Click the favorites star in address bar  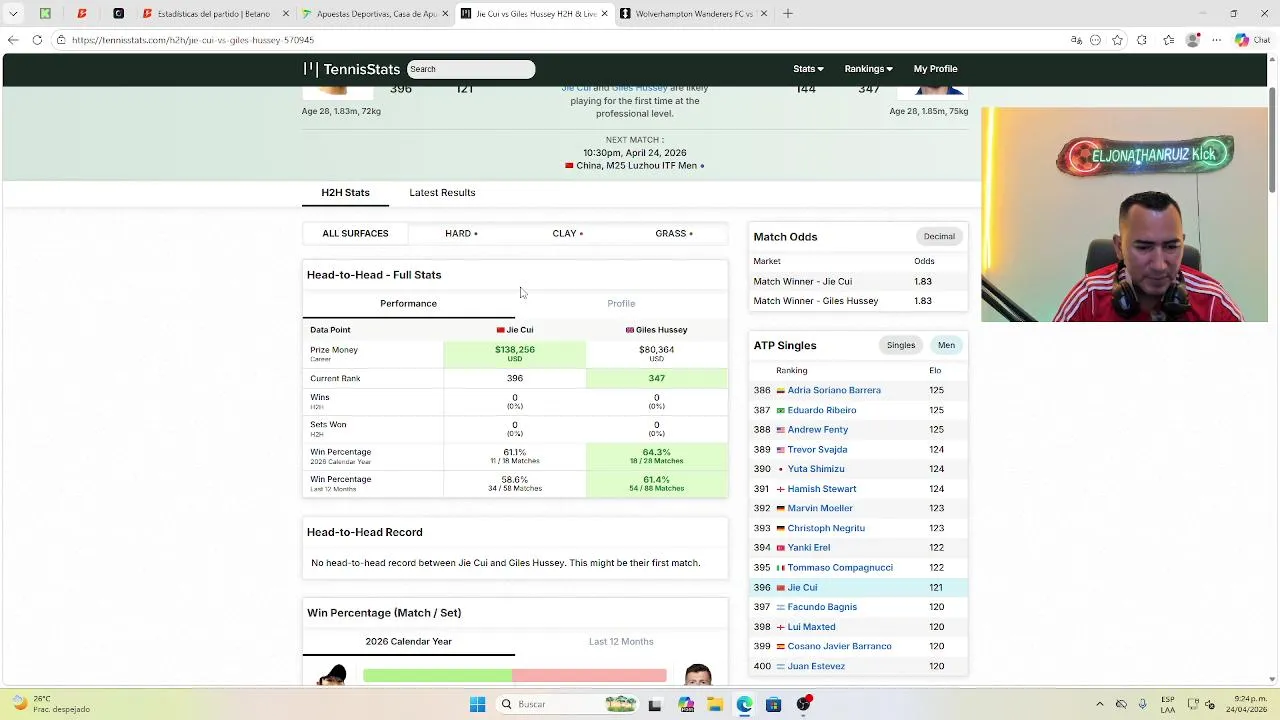tap(1118, 40)
